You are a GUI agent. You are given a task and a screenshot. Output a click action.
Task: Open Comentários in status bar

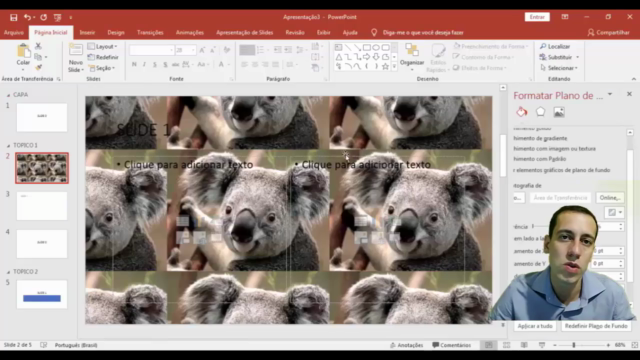451,345
